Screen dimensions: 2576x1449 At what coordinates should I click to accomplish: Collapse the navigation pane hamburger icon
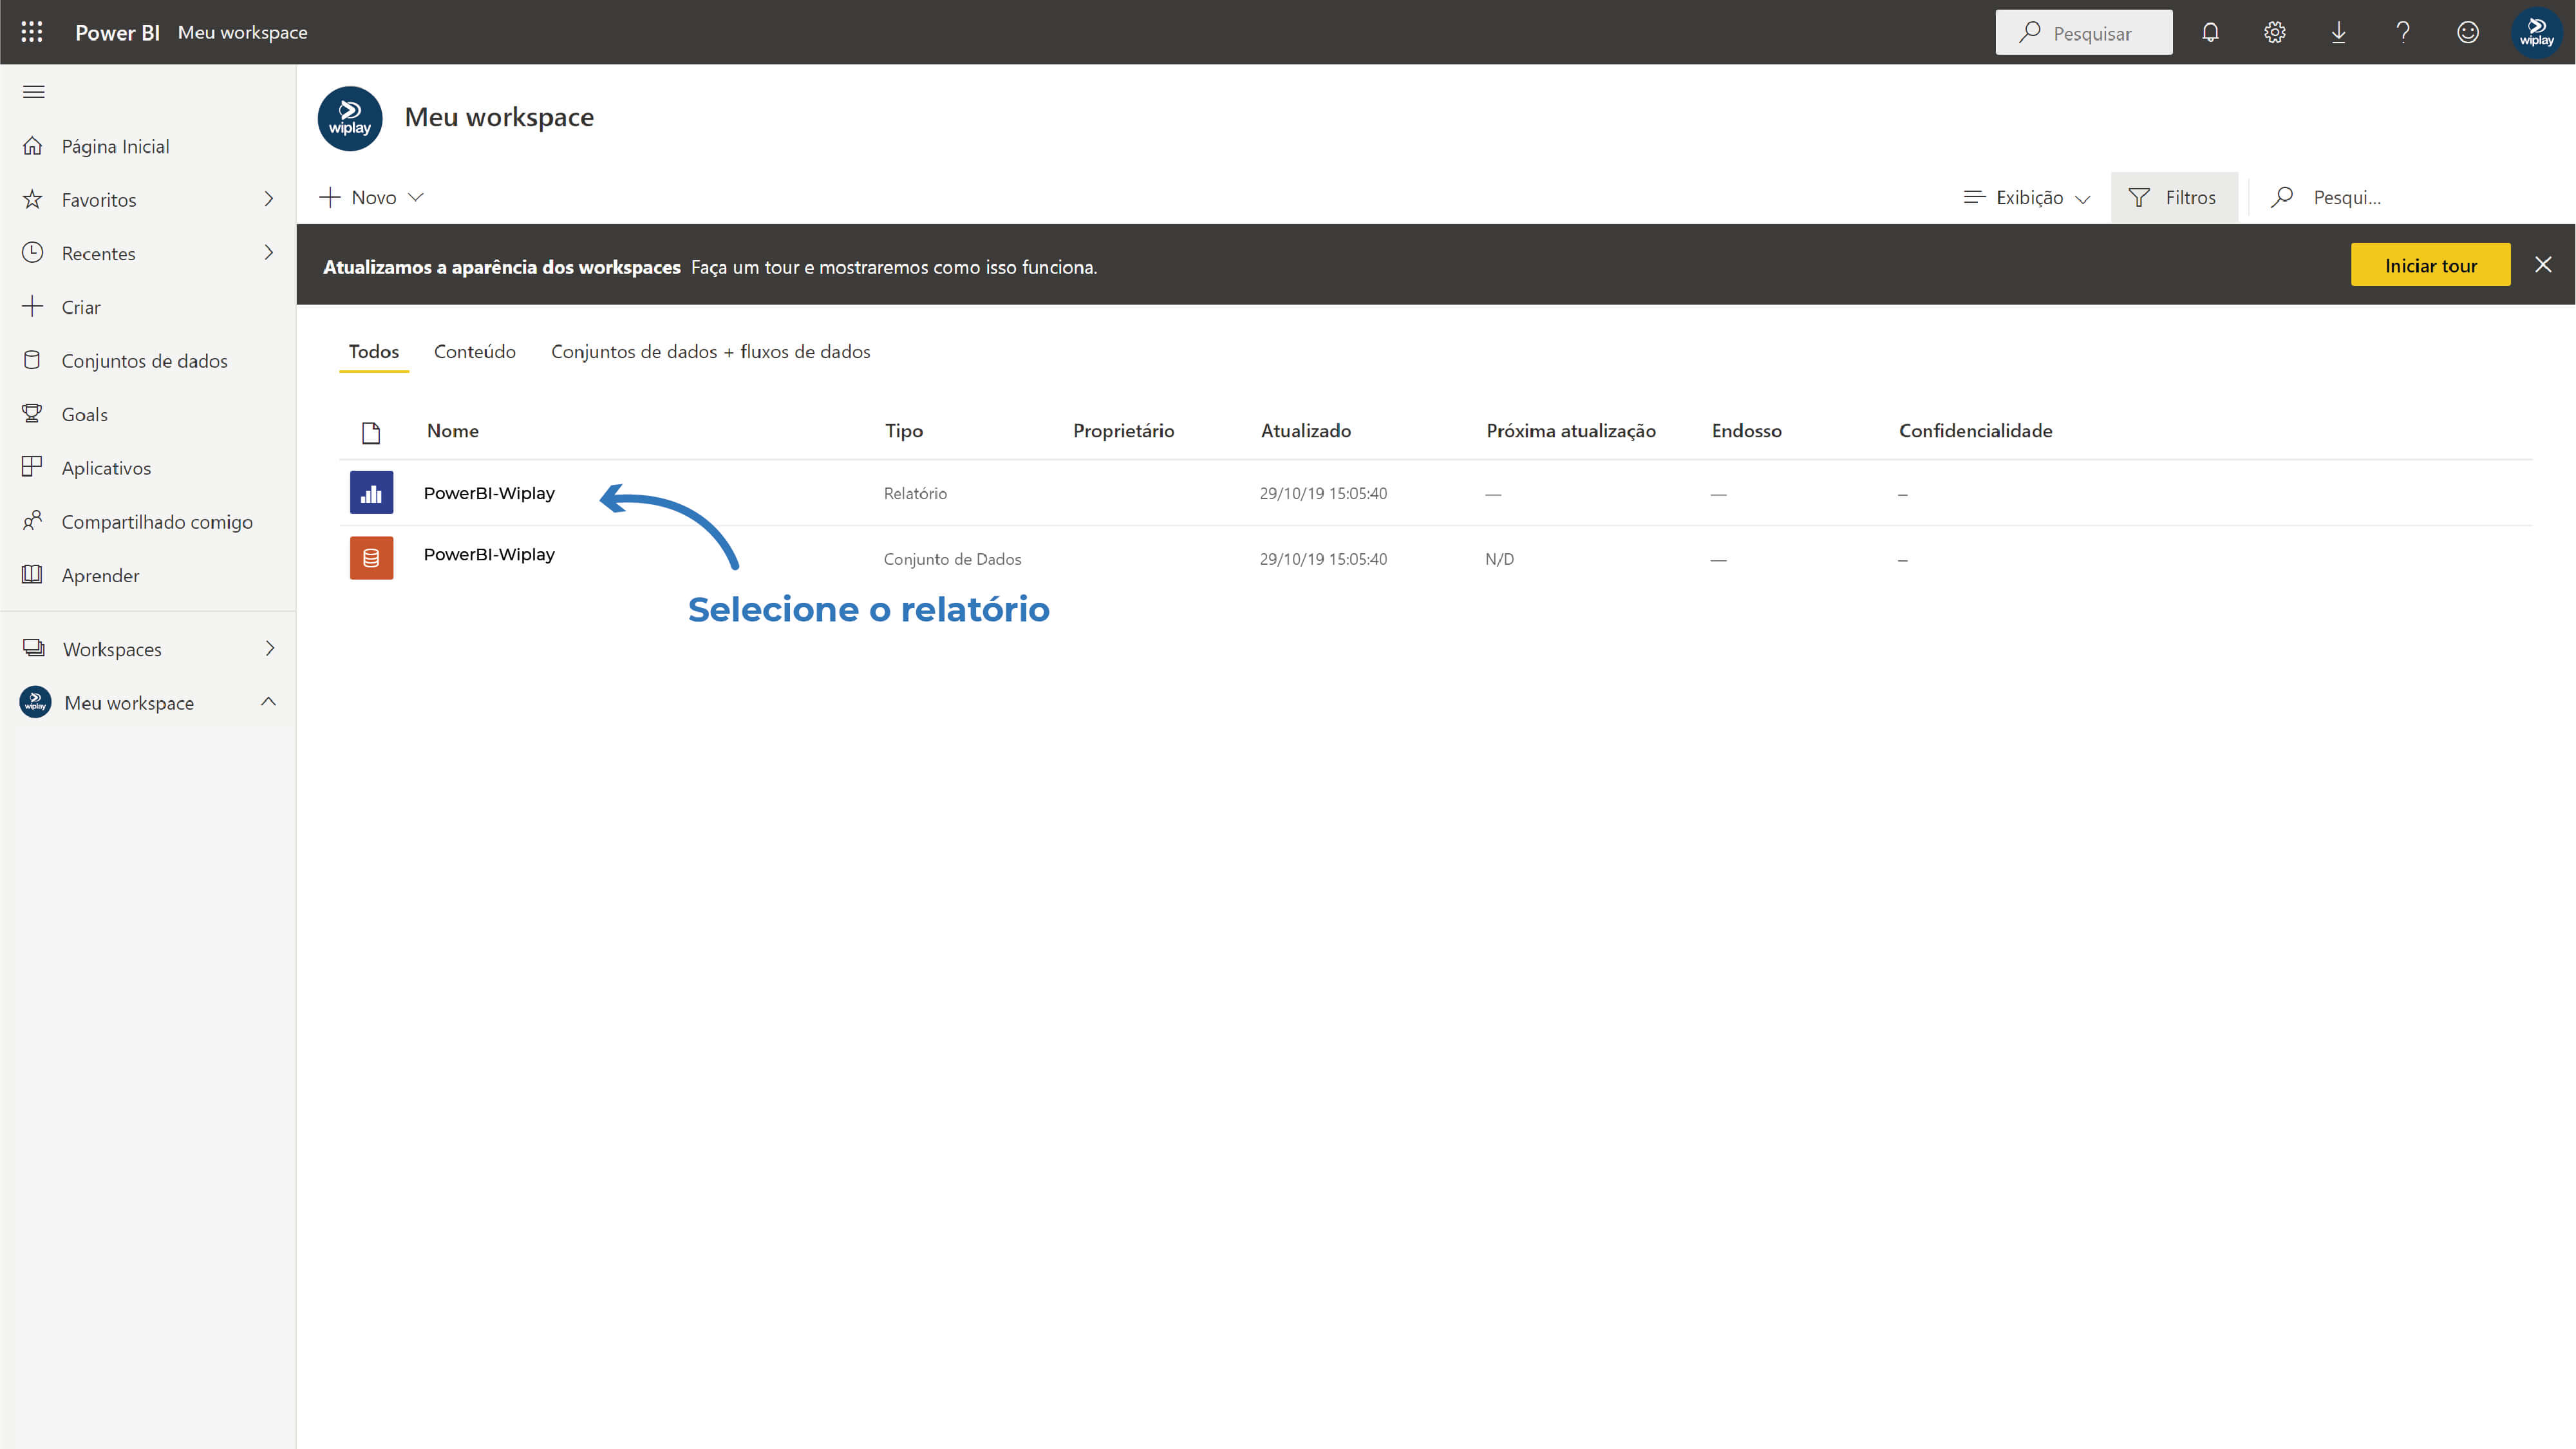pyautogui.click(x=34, y=92)
